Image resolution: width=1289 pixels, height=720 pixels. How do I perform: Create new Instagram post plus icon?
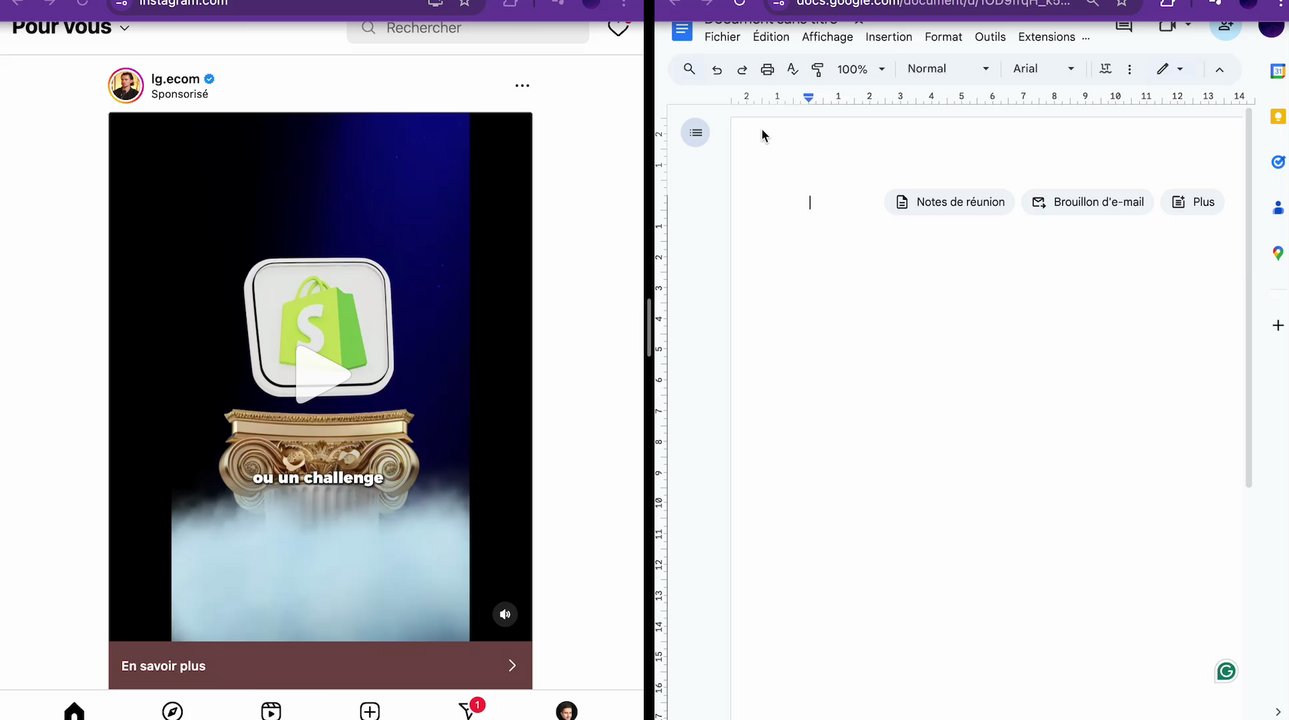(370, 711)
